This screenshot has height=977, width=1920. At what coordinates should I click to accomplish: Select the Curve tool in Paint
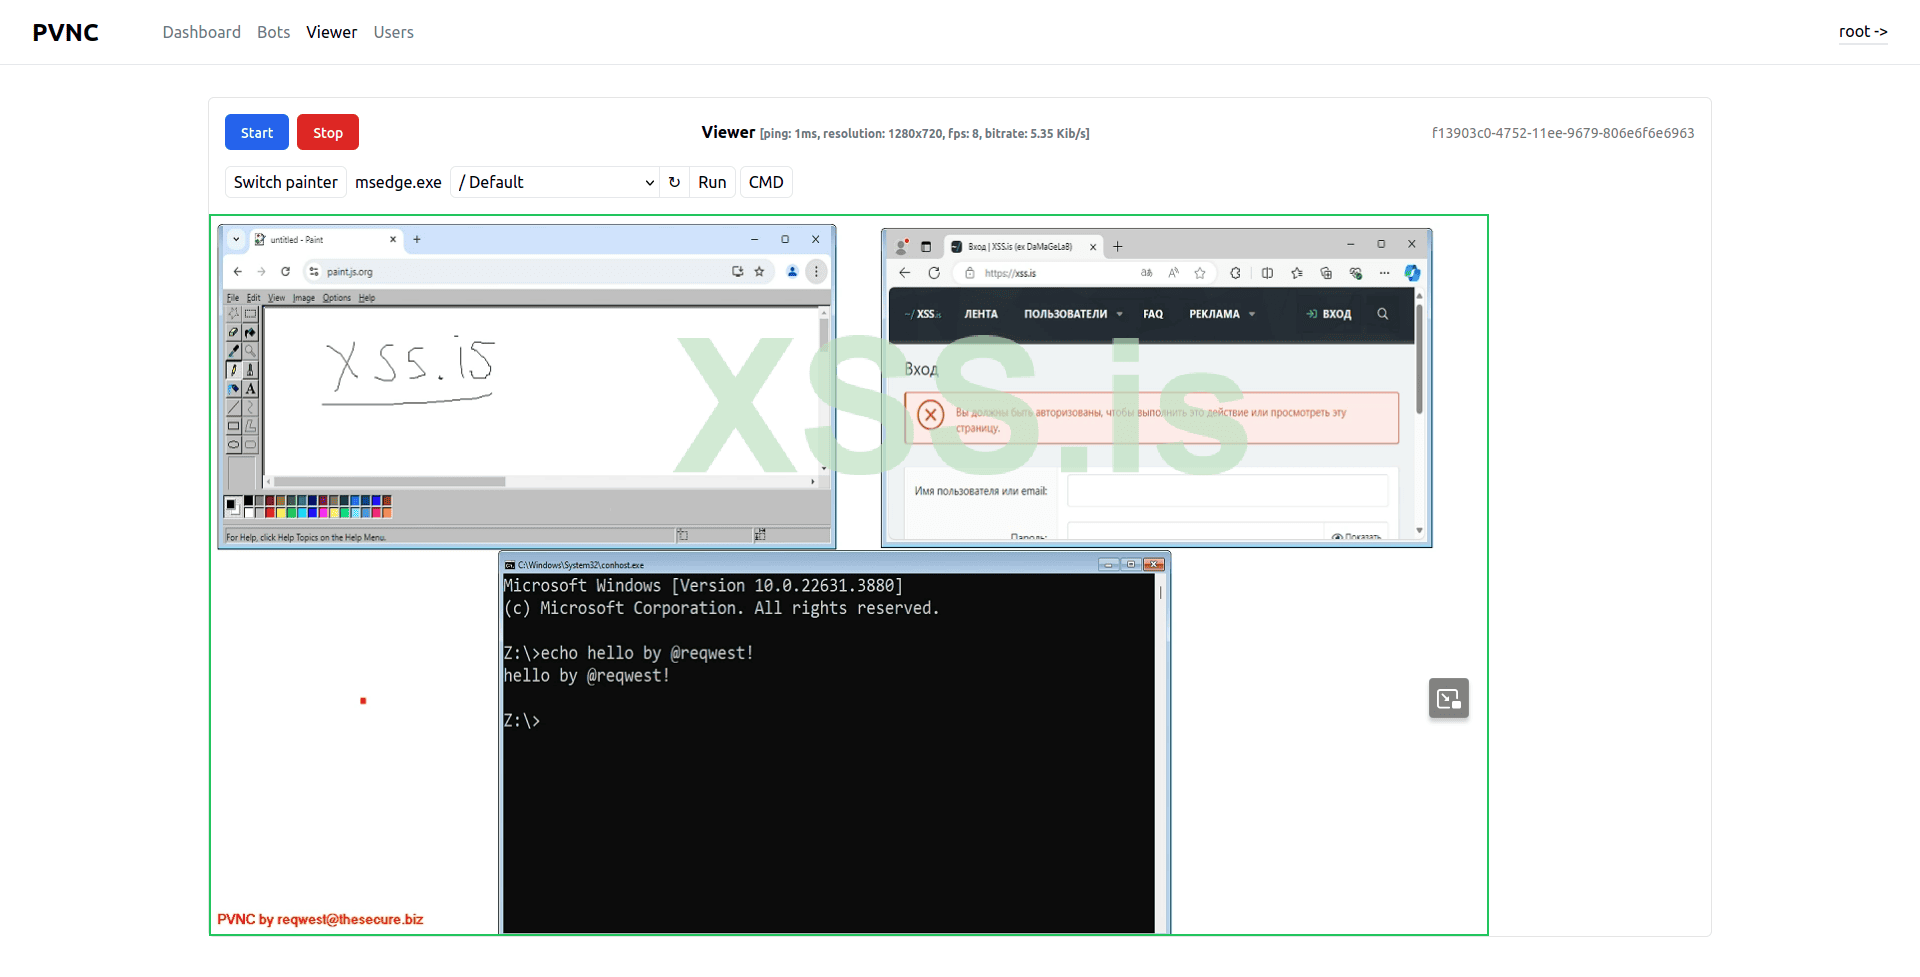[x=250, y=407]
